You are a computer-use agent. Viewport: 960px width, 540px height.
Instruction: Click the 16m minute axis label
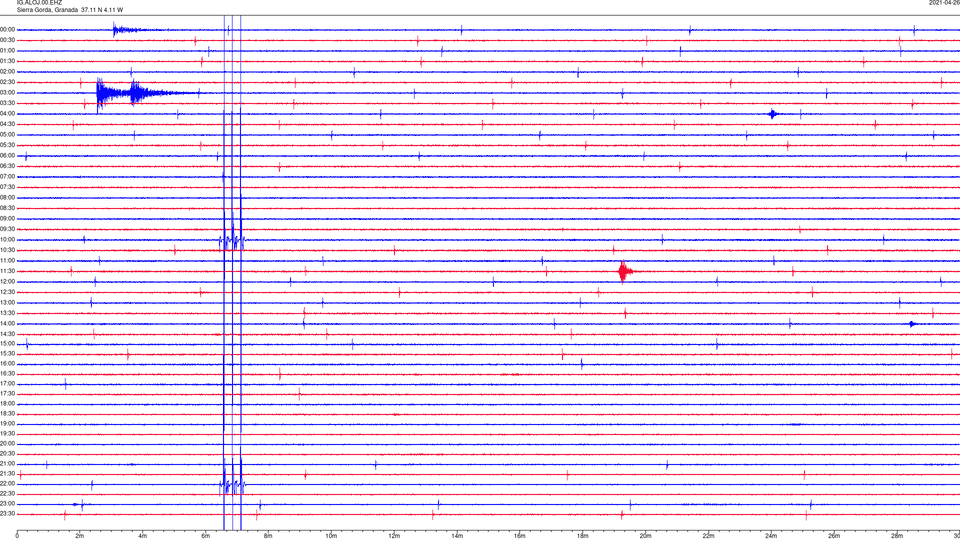click(x=519, y=536)
